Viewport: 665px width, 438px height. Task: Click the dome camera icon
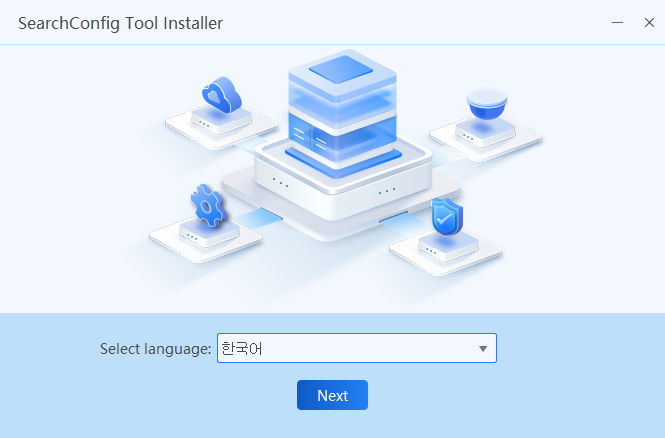coord(487,106)
